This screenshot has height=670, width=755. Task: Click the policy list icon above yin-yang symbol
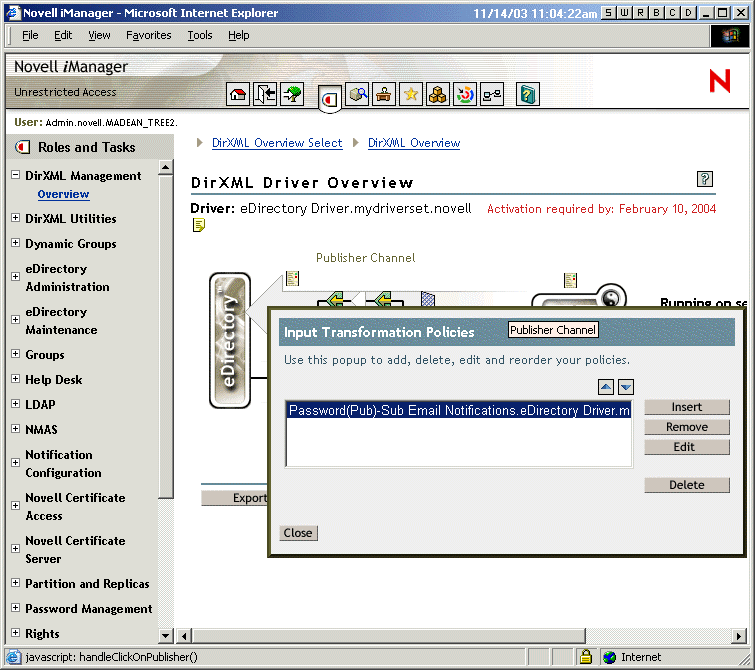pyautogui.click(x=570, y=280)
